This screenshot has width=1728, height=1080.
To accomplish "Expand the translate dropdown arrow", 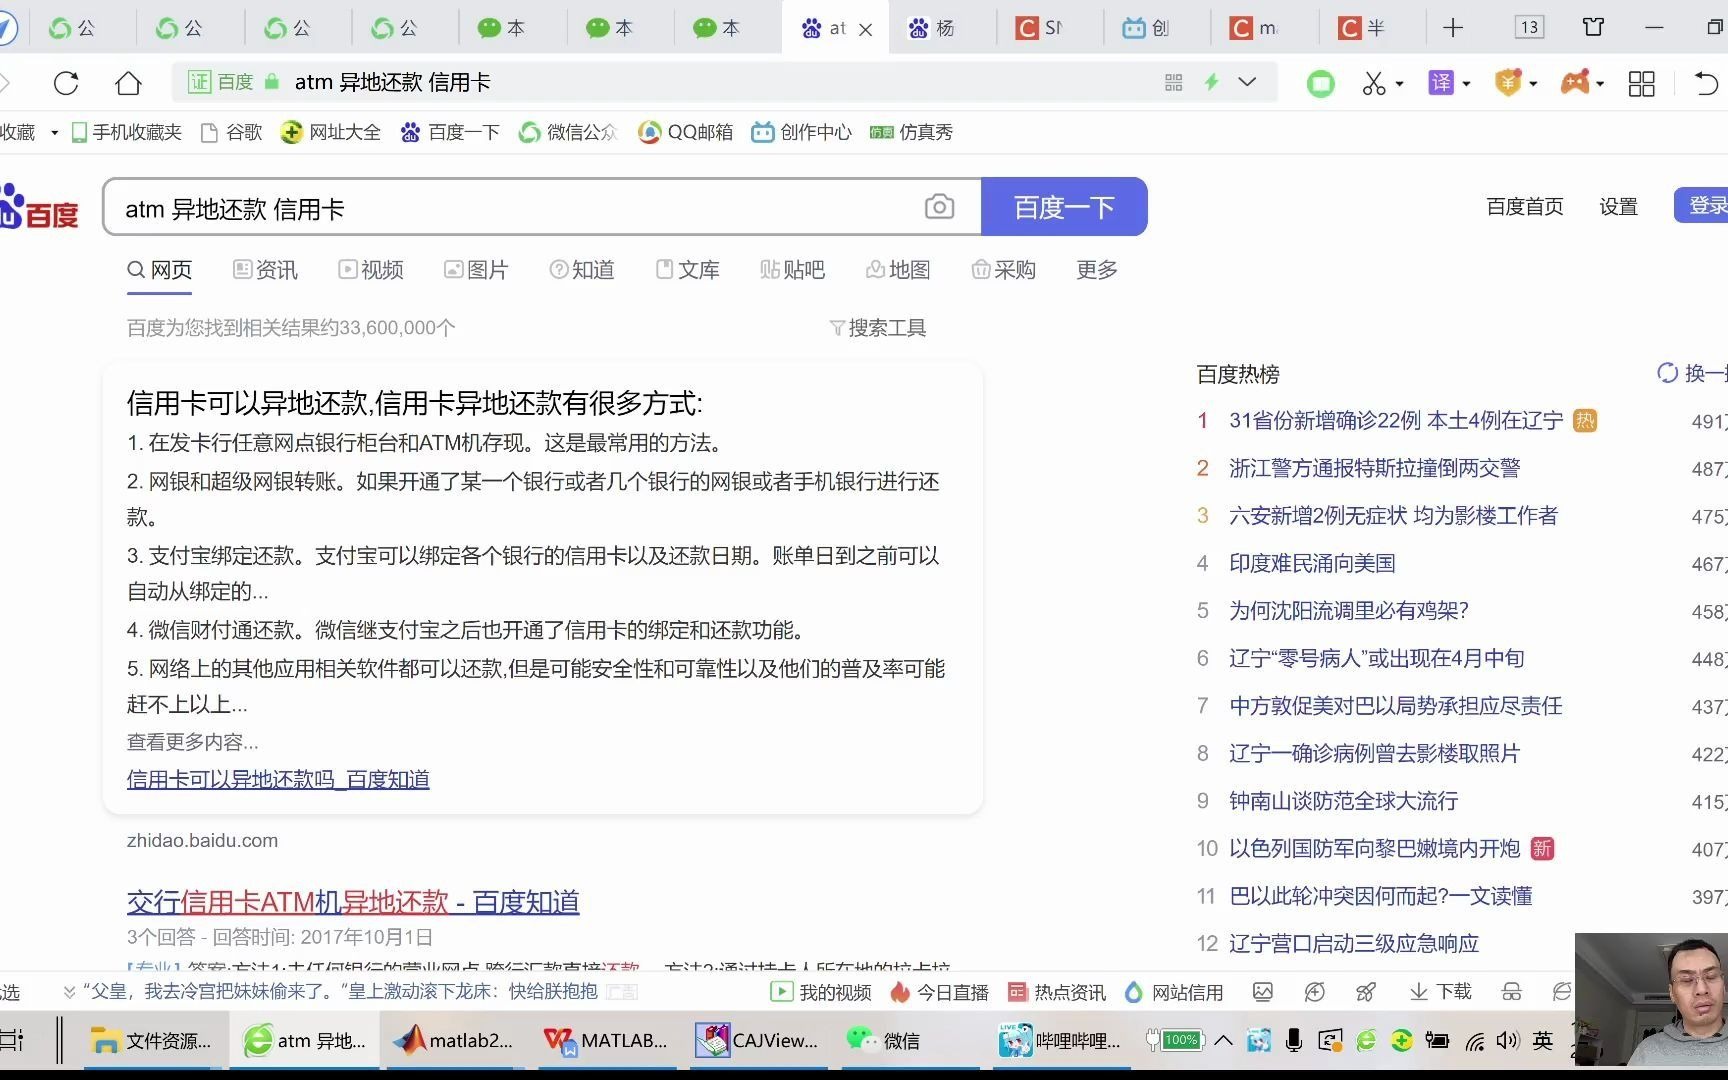I will click(1466, 84).
